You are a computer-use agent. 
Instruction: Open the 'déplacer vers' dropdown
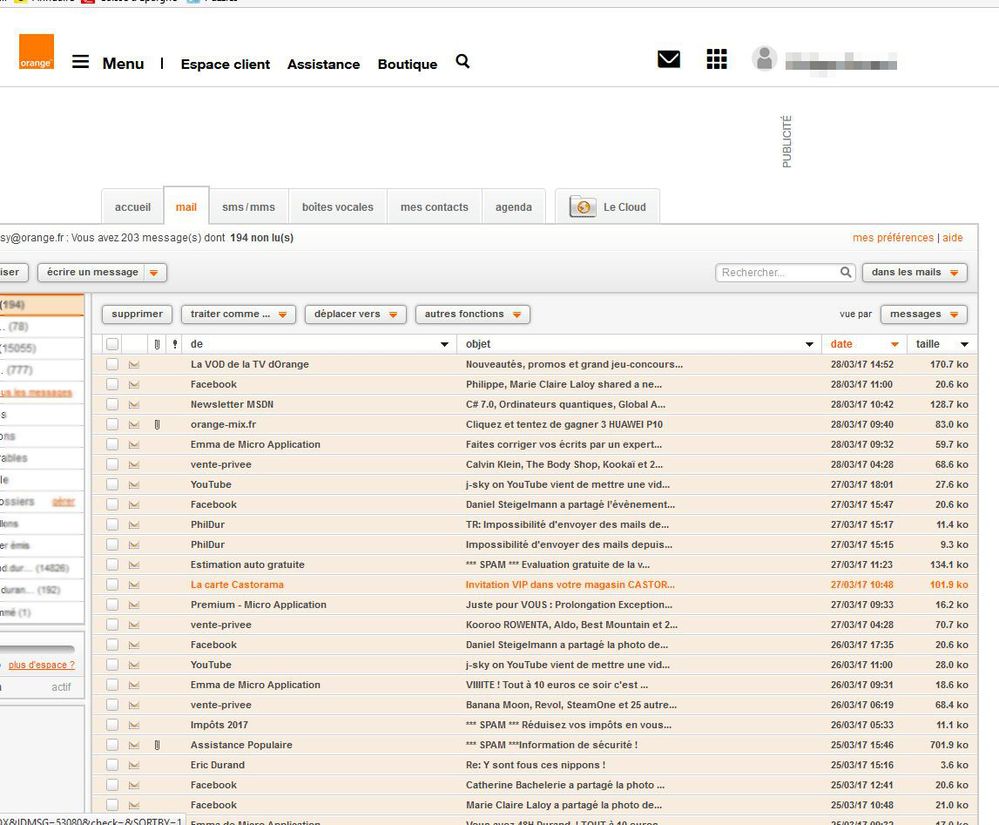point(355,314)
